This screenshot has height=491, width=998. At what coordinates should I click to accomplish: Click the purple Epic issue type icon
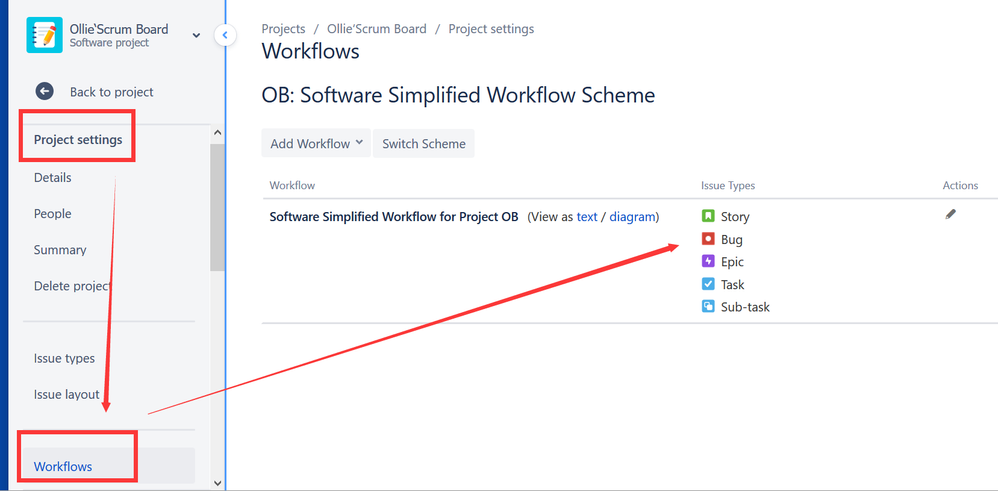tap(708, 261)
